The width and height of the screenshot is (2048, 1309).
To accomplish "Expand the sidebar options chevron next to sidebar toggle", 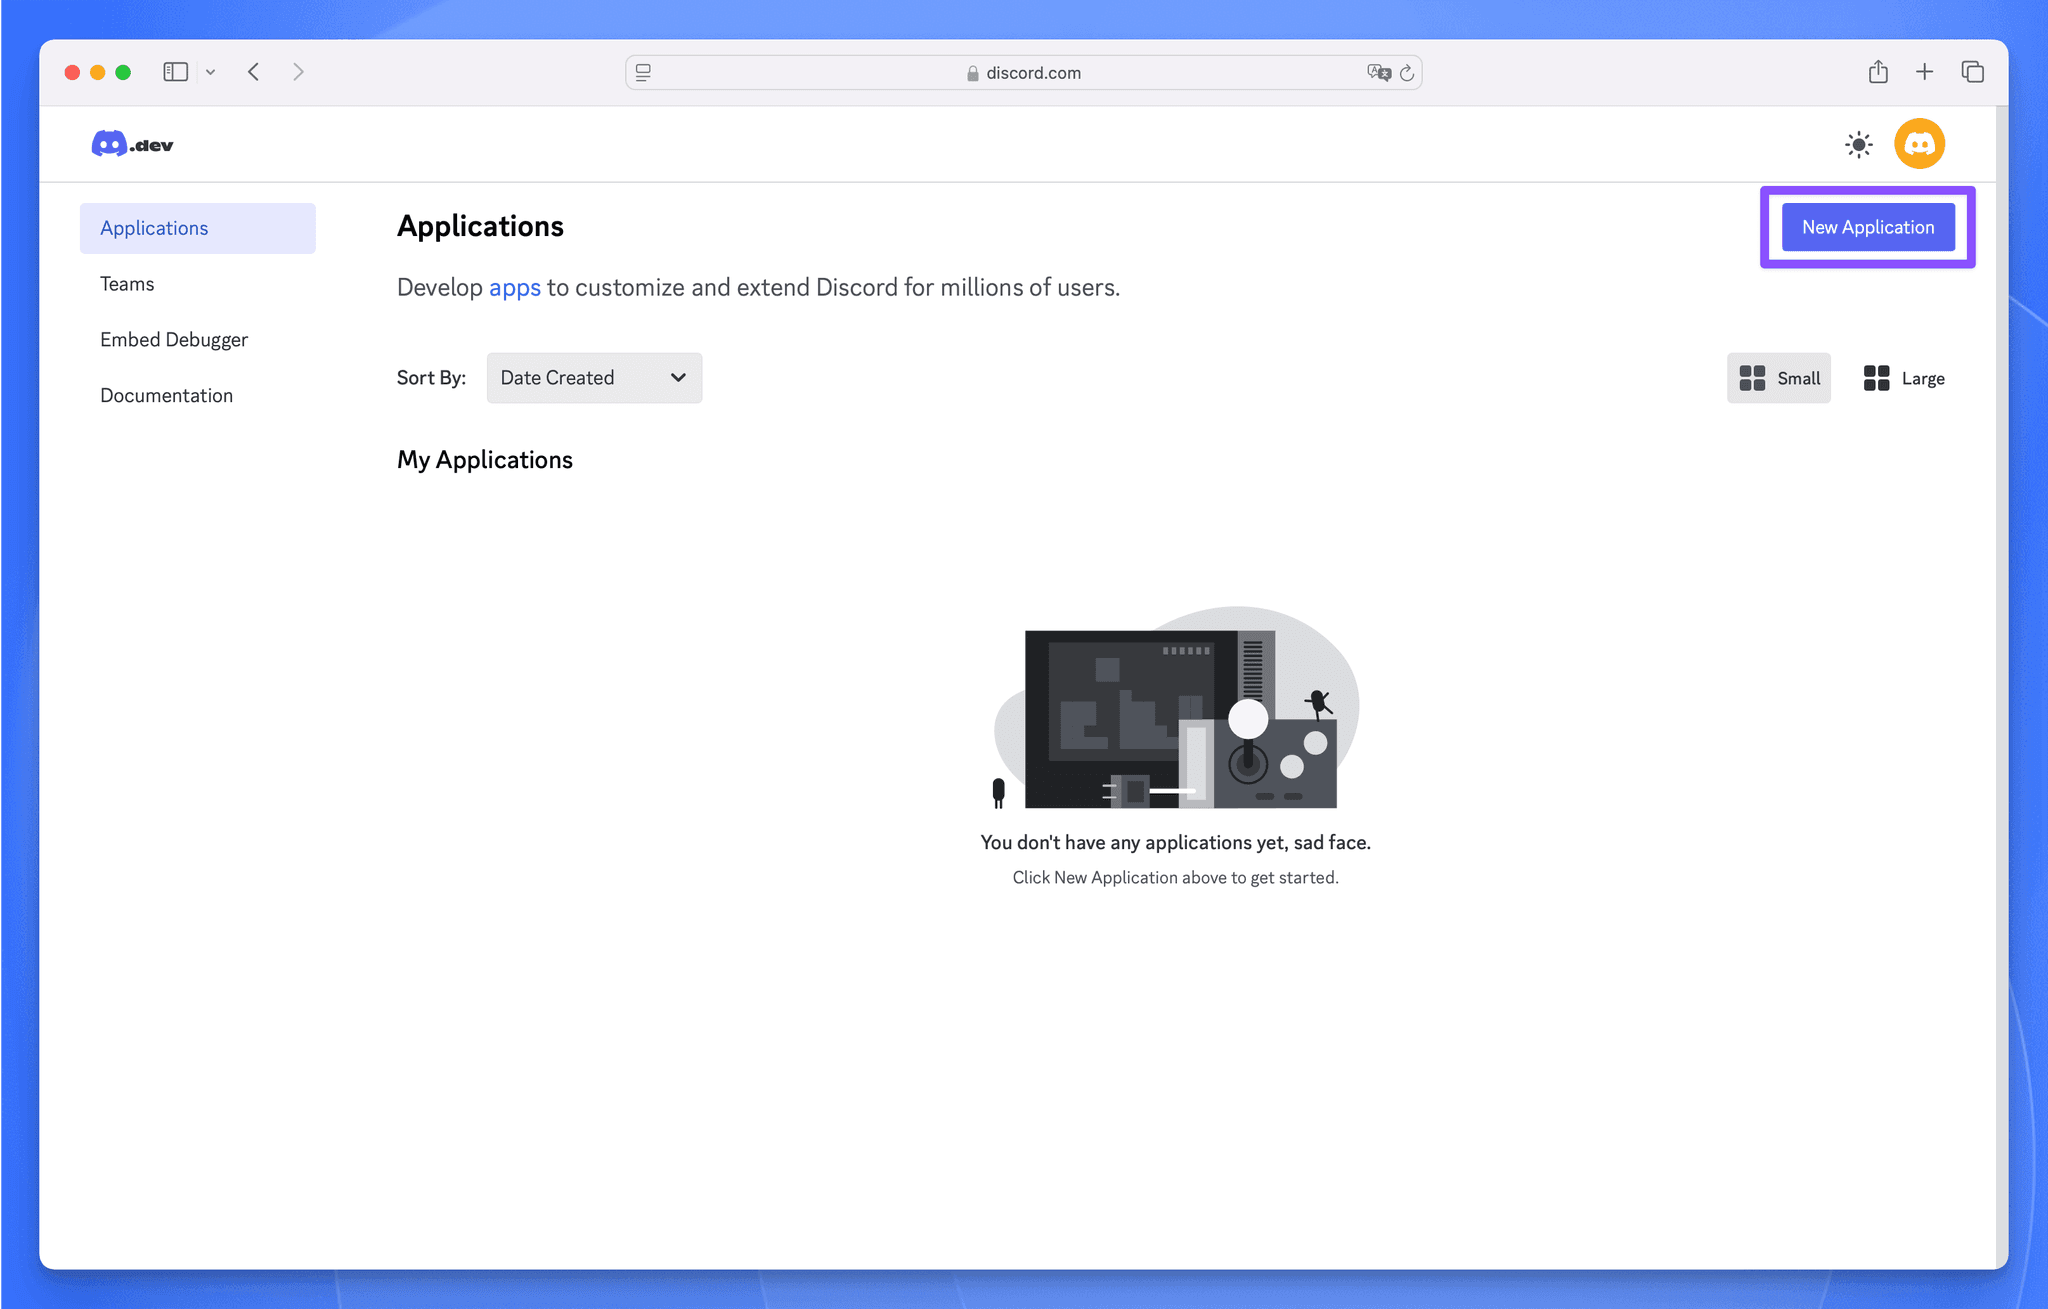I will tap(210, 71).
